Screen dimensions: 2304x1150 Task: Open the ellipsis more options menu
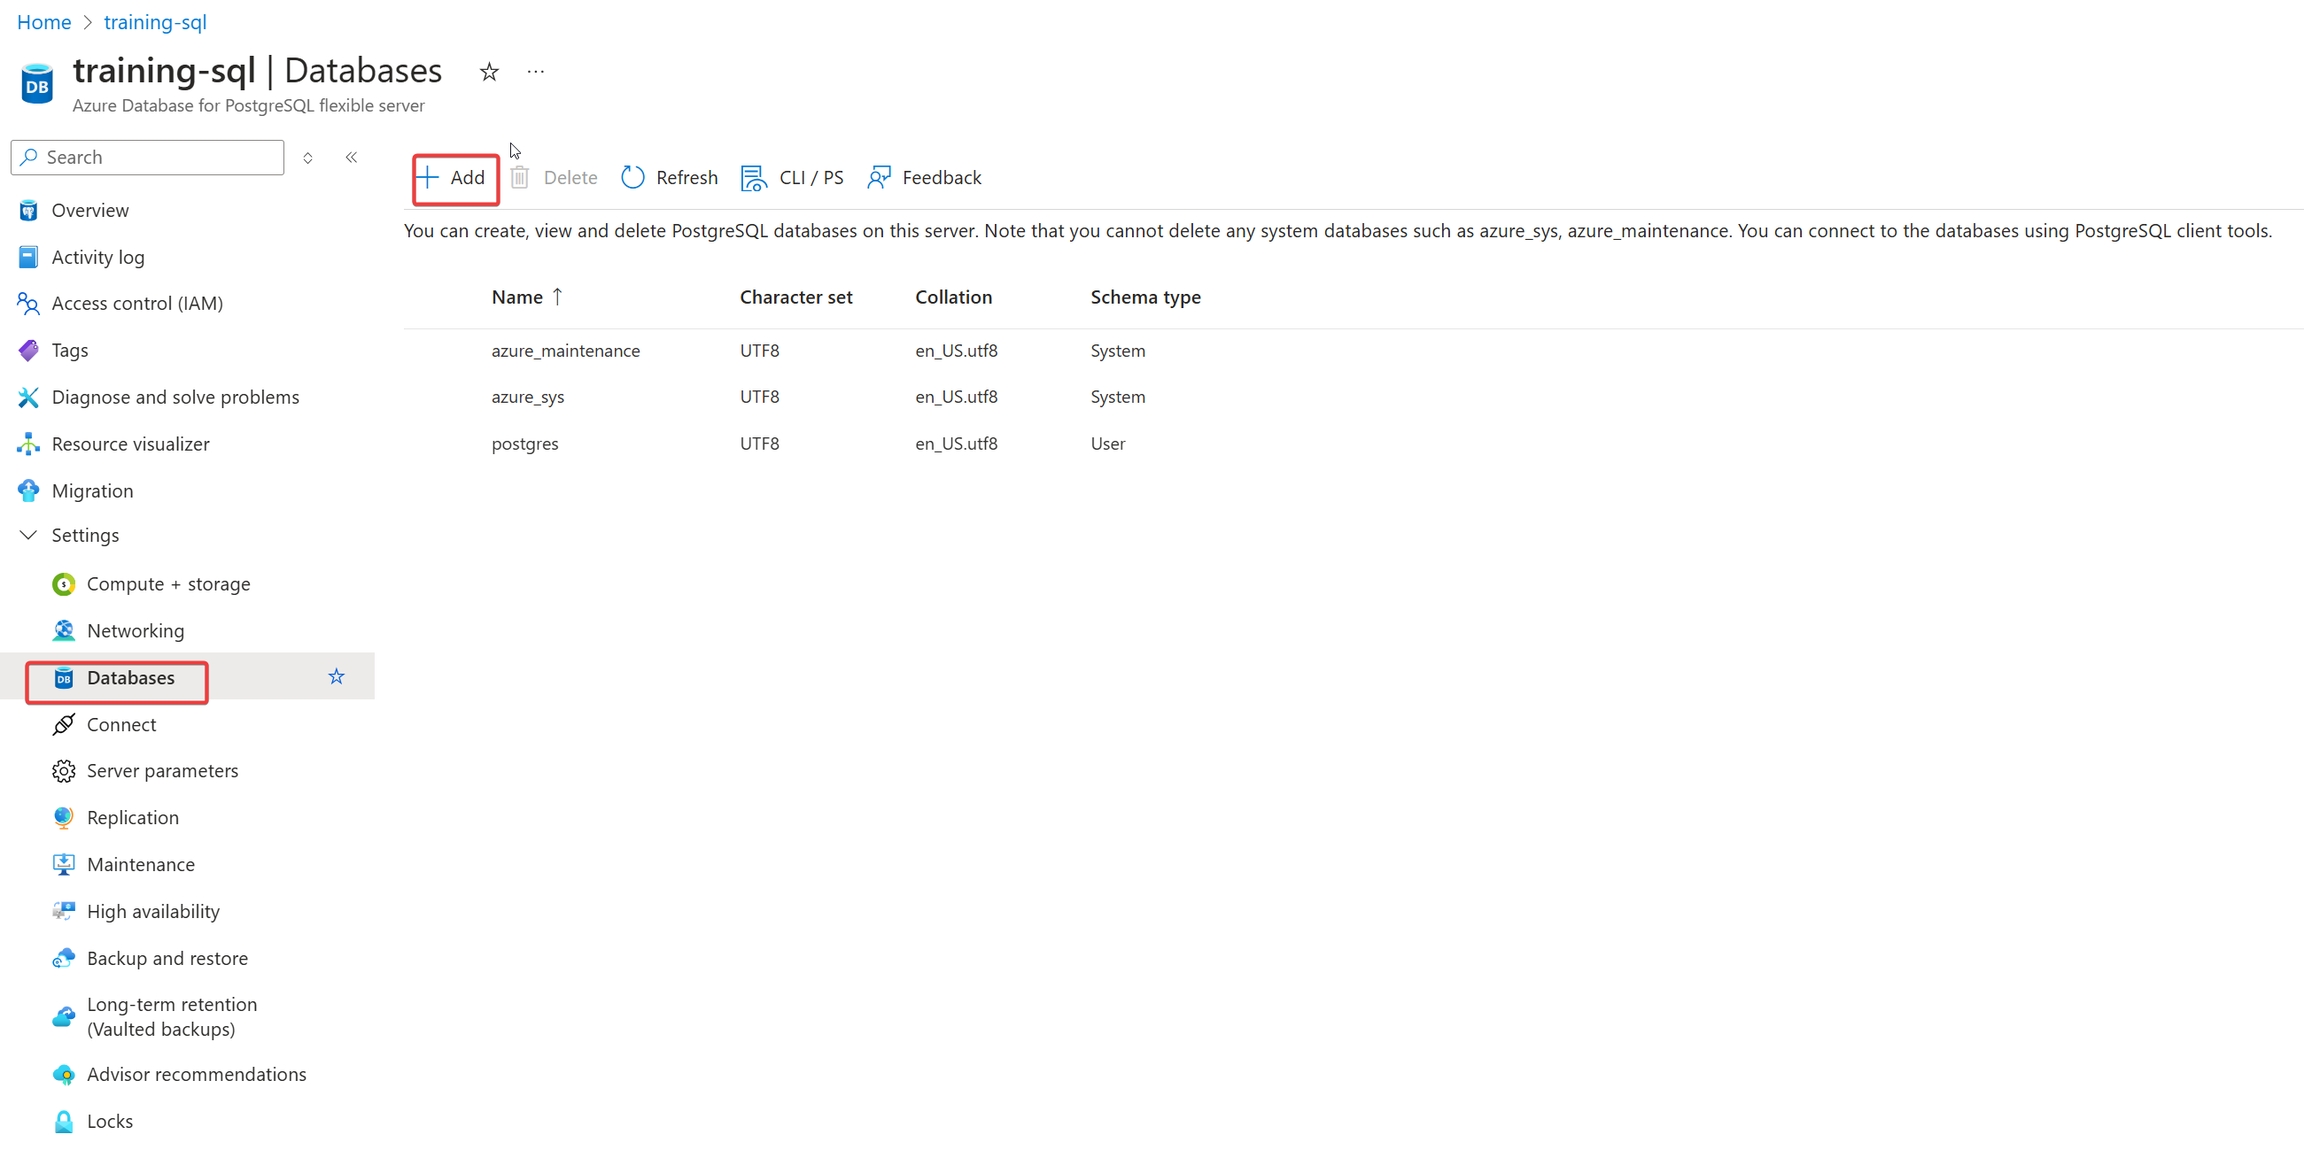click(536, 72)
